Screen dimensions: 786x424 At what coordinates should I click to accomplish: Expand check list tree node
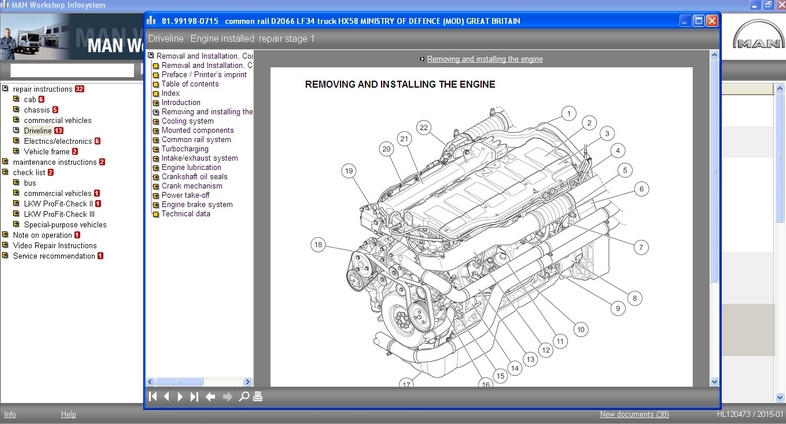click(5, 172)
